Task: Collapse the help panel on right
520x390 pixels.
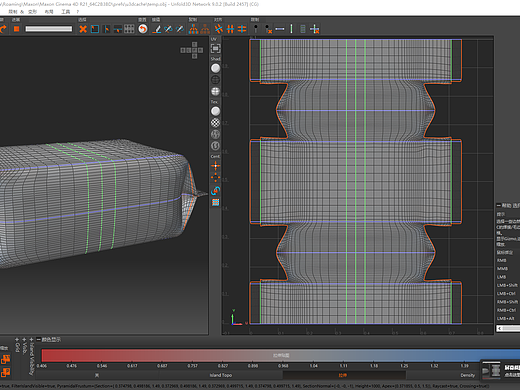Action: coord(499,206)
